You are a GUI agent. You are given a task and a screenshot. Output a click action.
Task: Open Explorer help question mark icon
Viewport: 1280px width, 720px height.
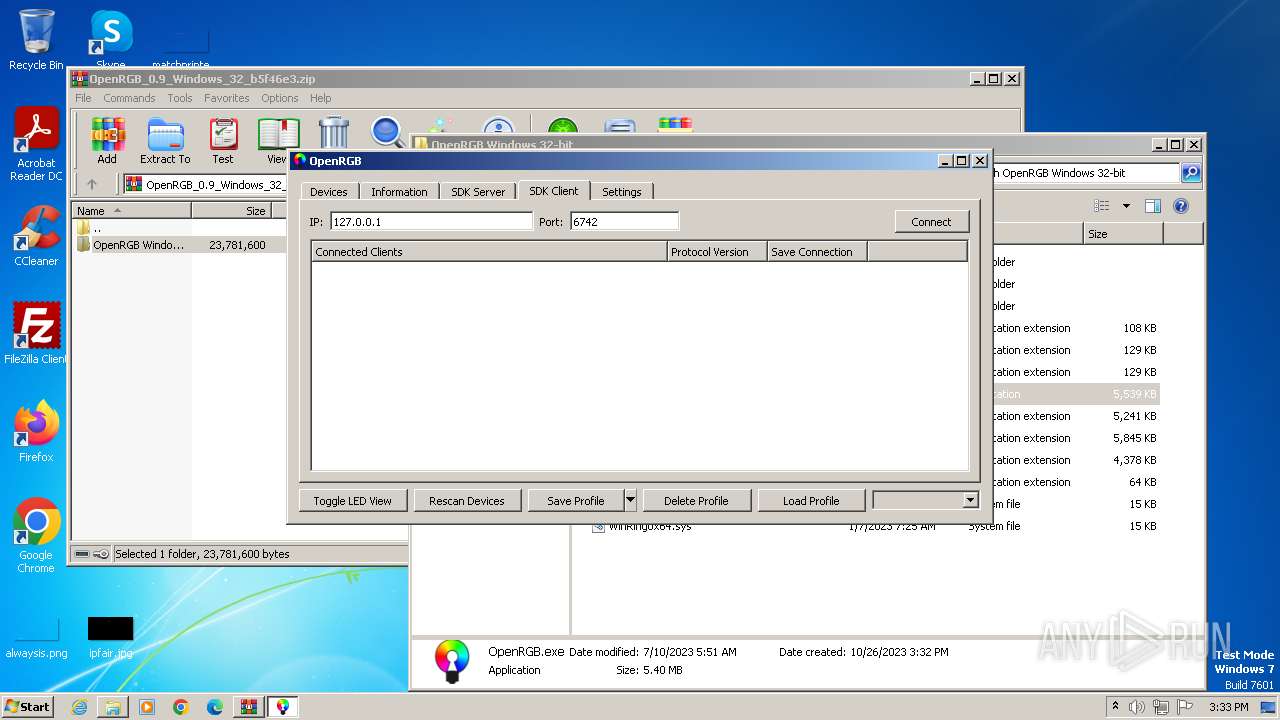tap(1181, 206)
